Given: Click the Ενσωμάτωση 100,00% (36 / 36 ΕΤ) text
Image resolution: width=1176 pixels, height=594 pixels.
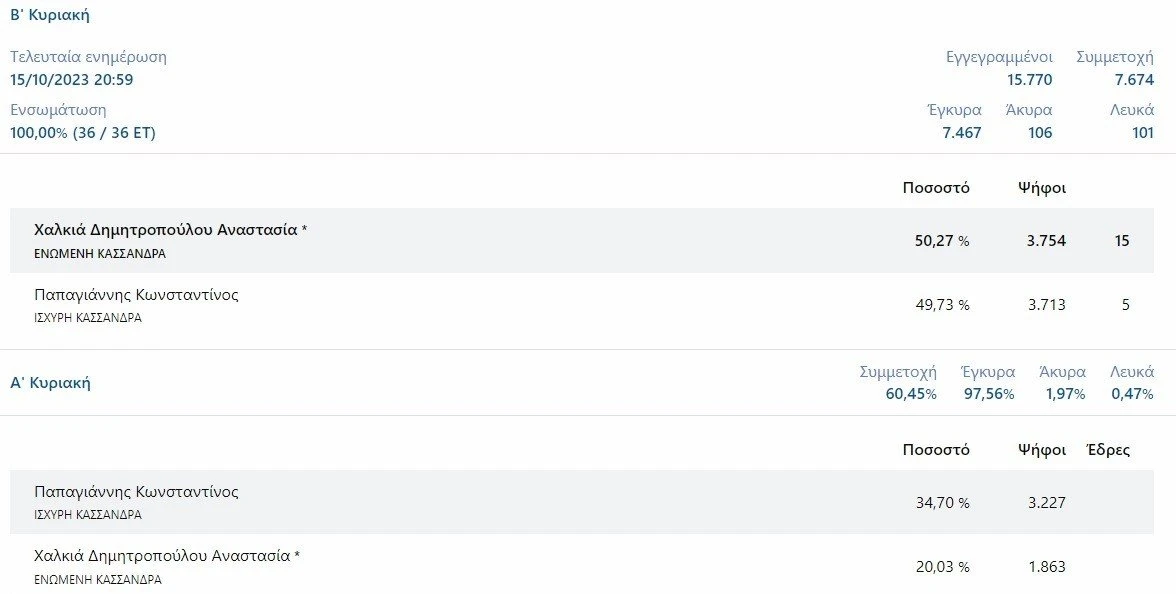Looking at the screenshot, I should (x=82, y=133).
